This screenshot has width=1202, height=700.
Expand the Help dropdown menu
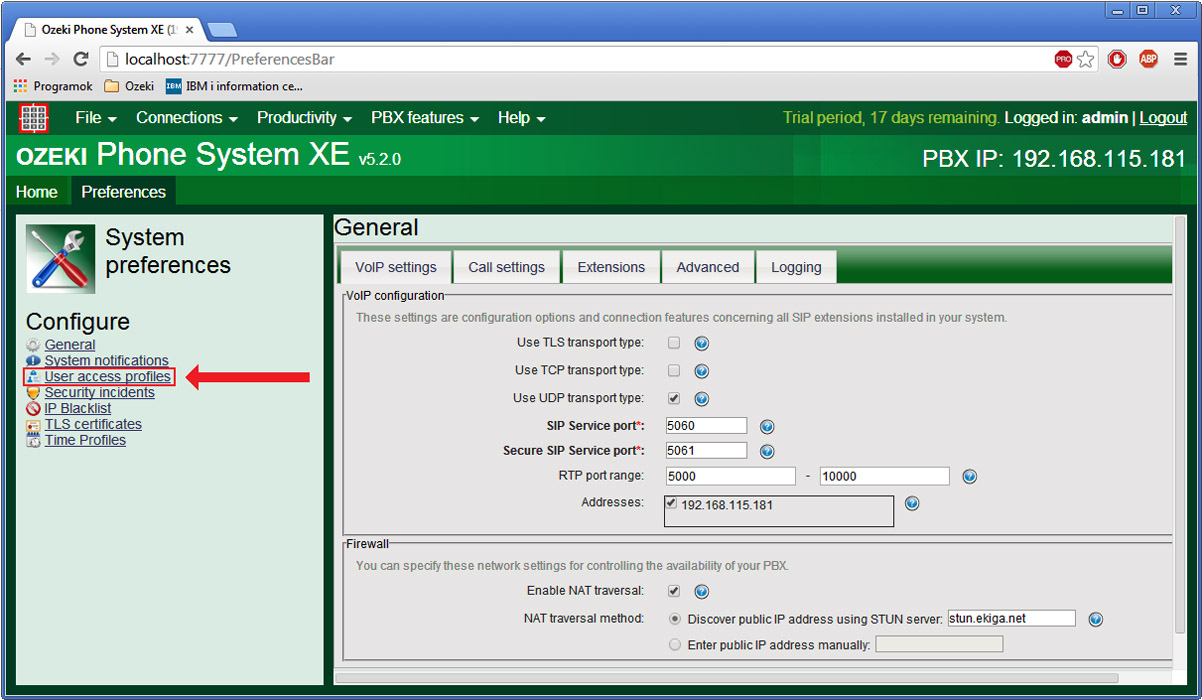521,118
